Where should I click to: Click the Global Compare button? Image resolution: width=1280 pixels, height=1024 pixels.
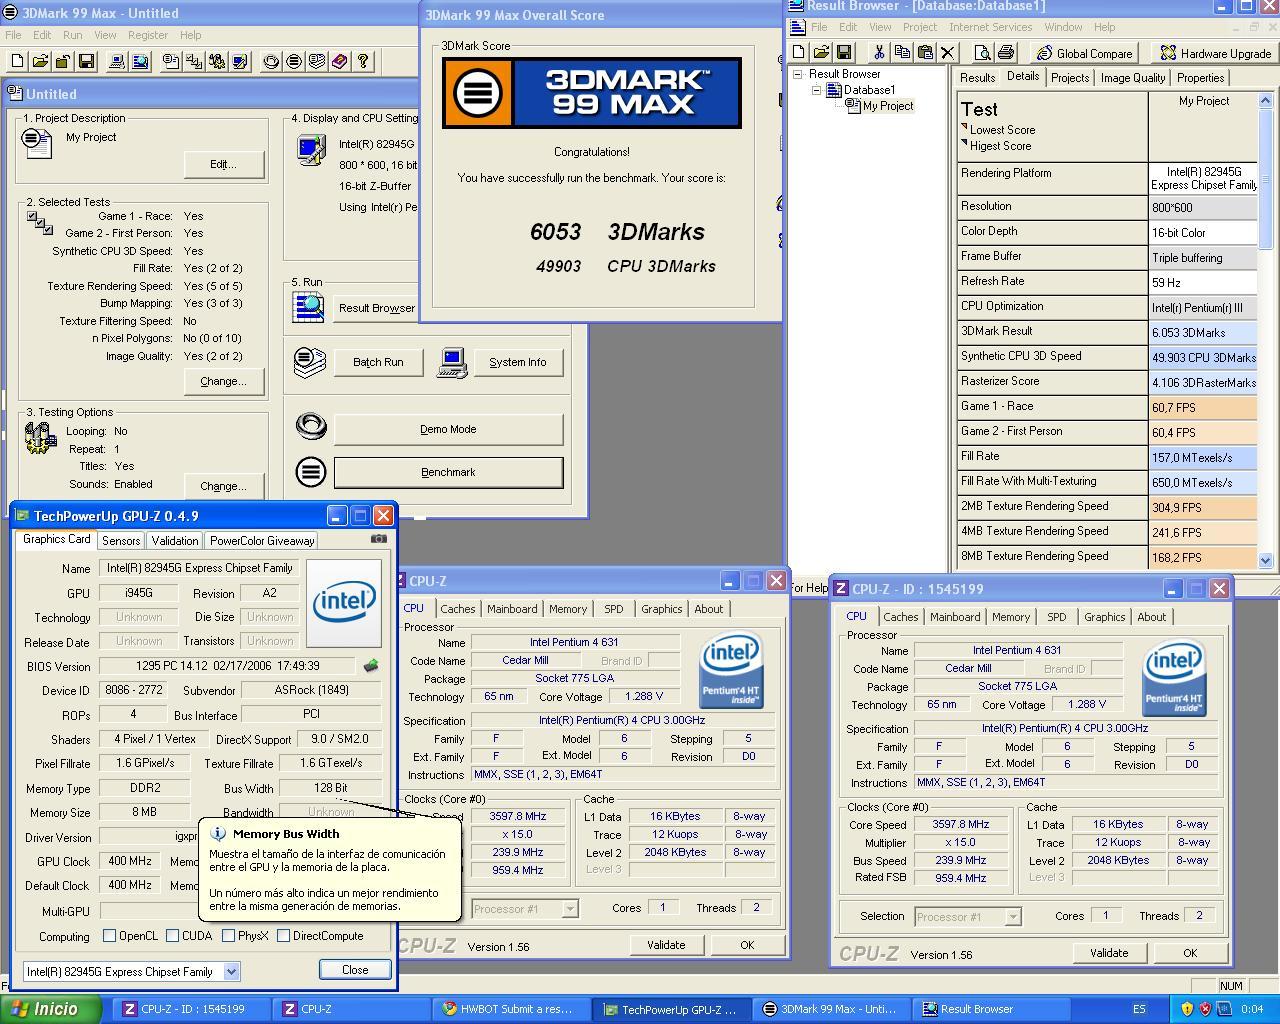click(x=1085, y=53)
